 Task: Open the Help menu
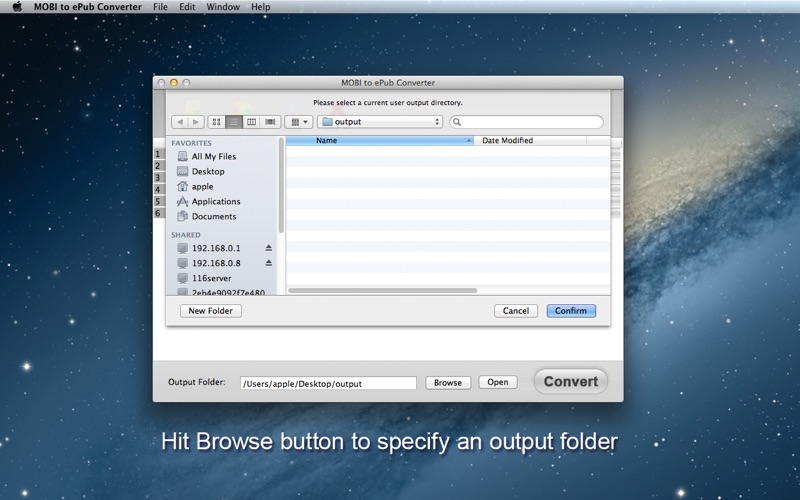(x=261, y=7)
